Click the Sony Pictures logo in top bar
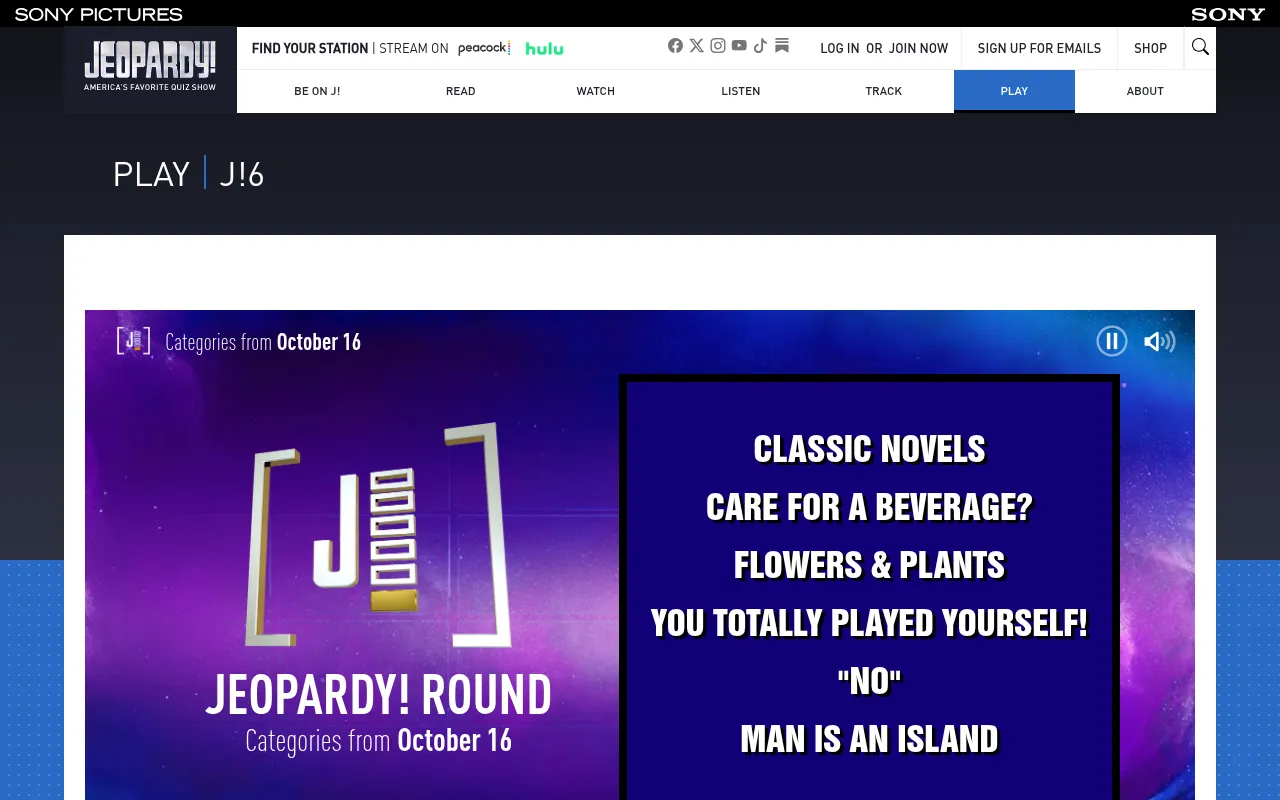The width and height of the screenshot is (1280, 800). coord(98,14)
